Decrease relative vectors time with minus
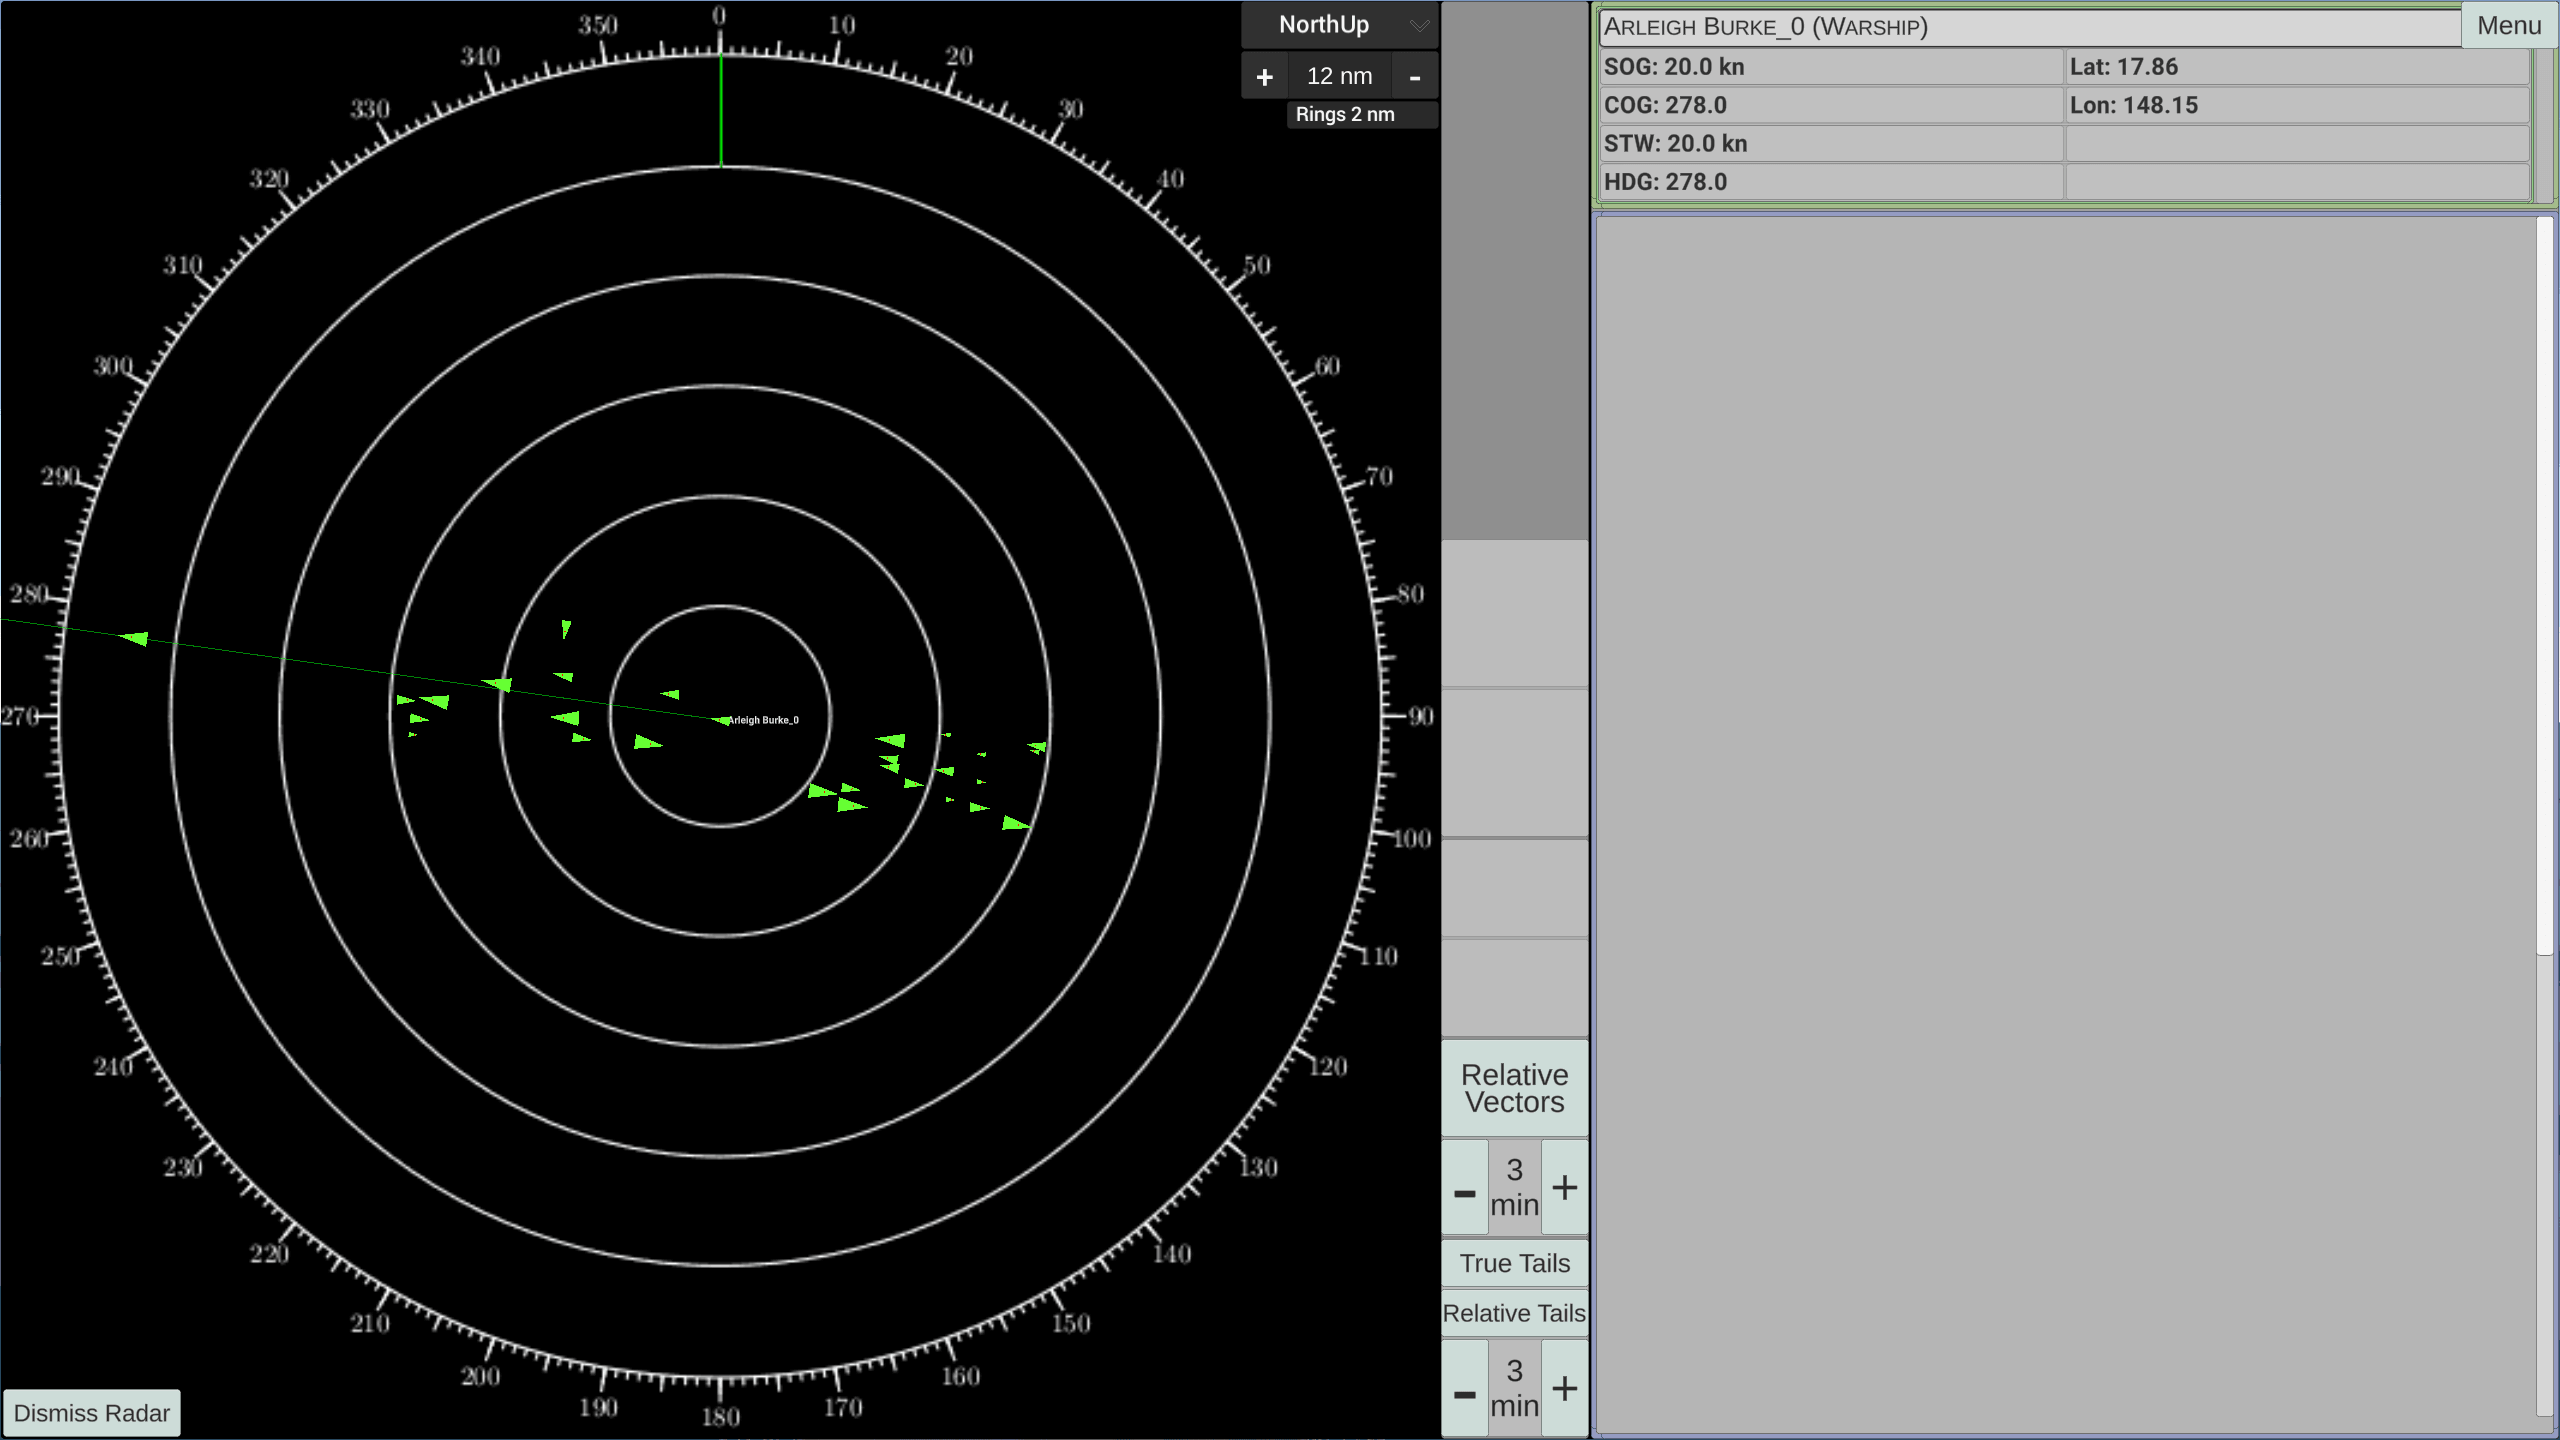Viewport: 2560px width, 1440px height. pyautogui.click(x=1465, y=1188)
